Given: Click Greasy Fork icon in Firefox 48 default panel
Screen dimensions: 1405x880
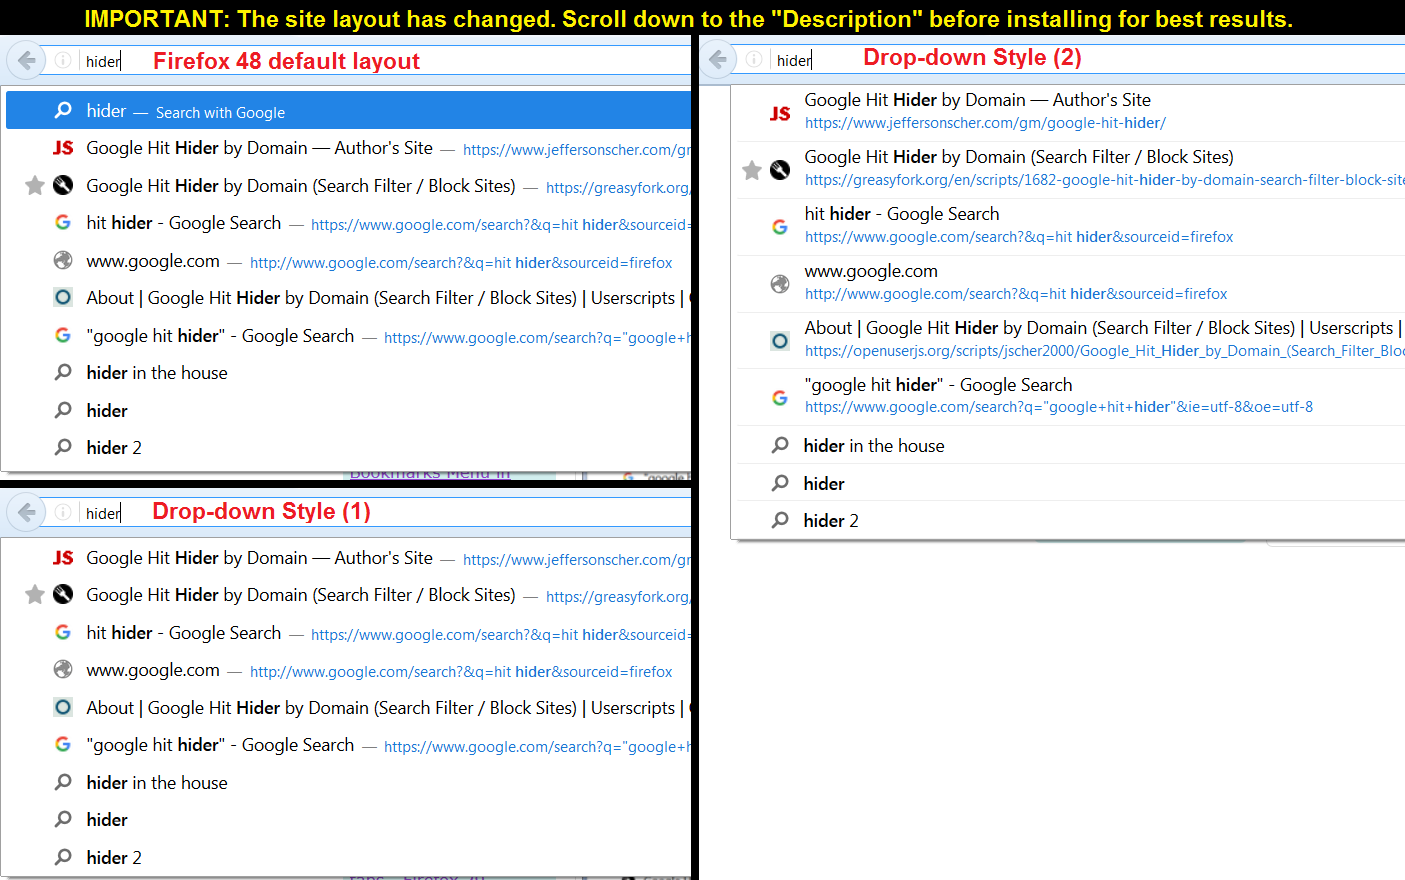Looking at the screenshot, I should [63, 185].
